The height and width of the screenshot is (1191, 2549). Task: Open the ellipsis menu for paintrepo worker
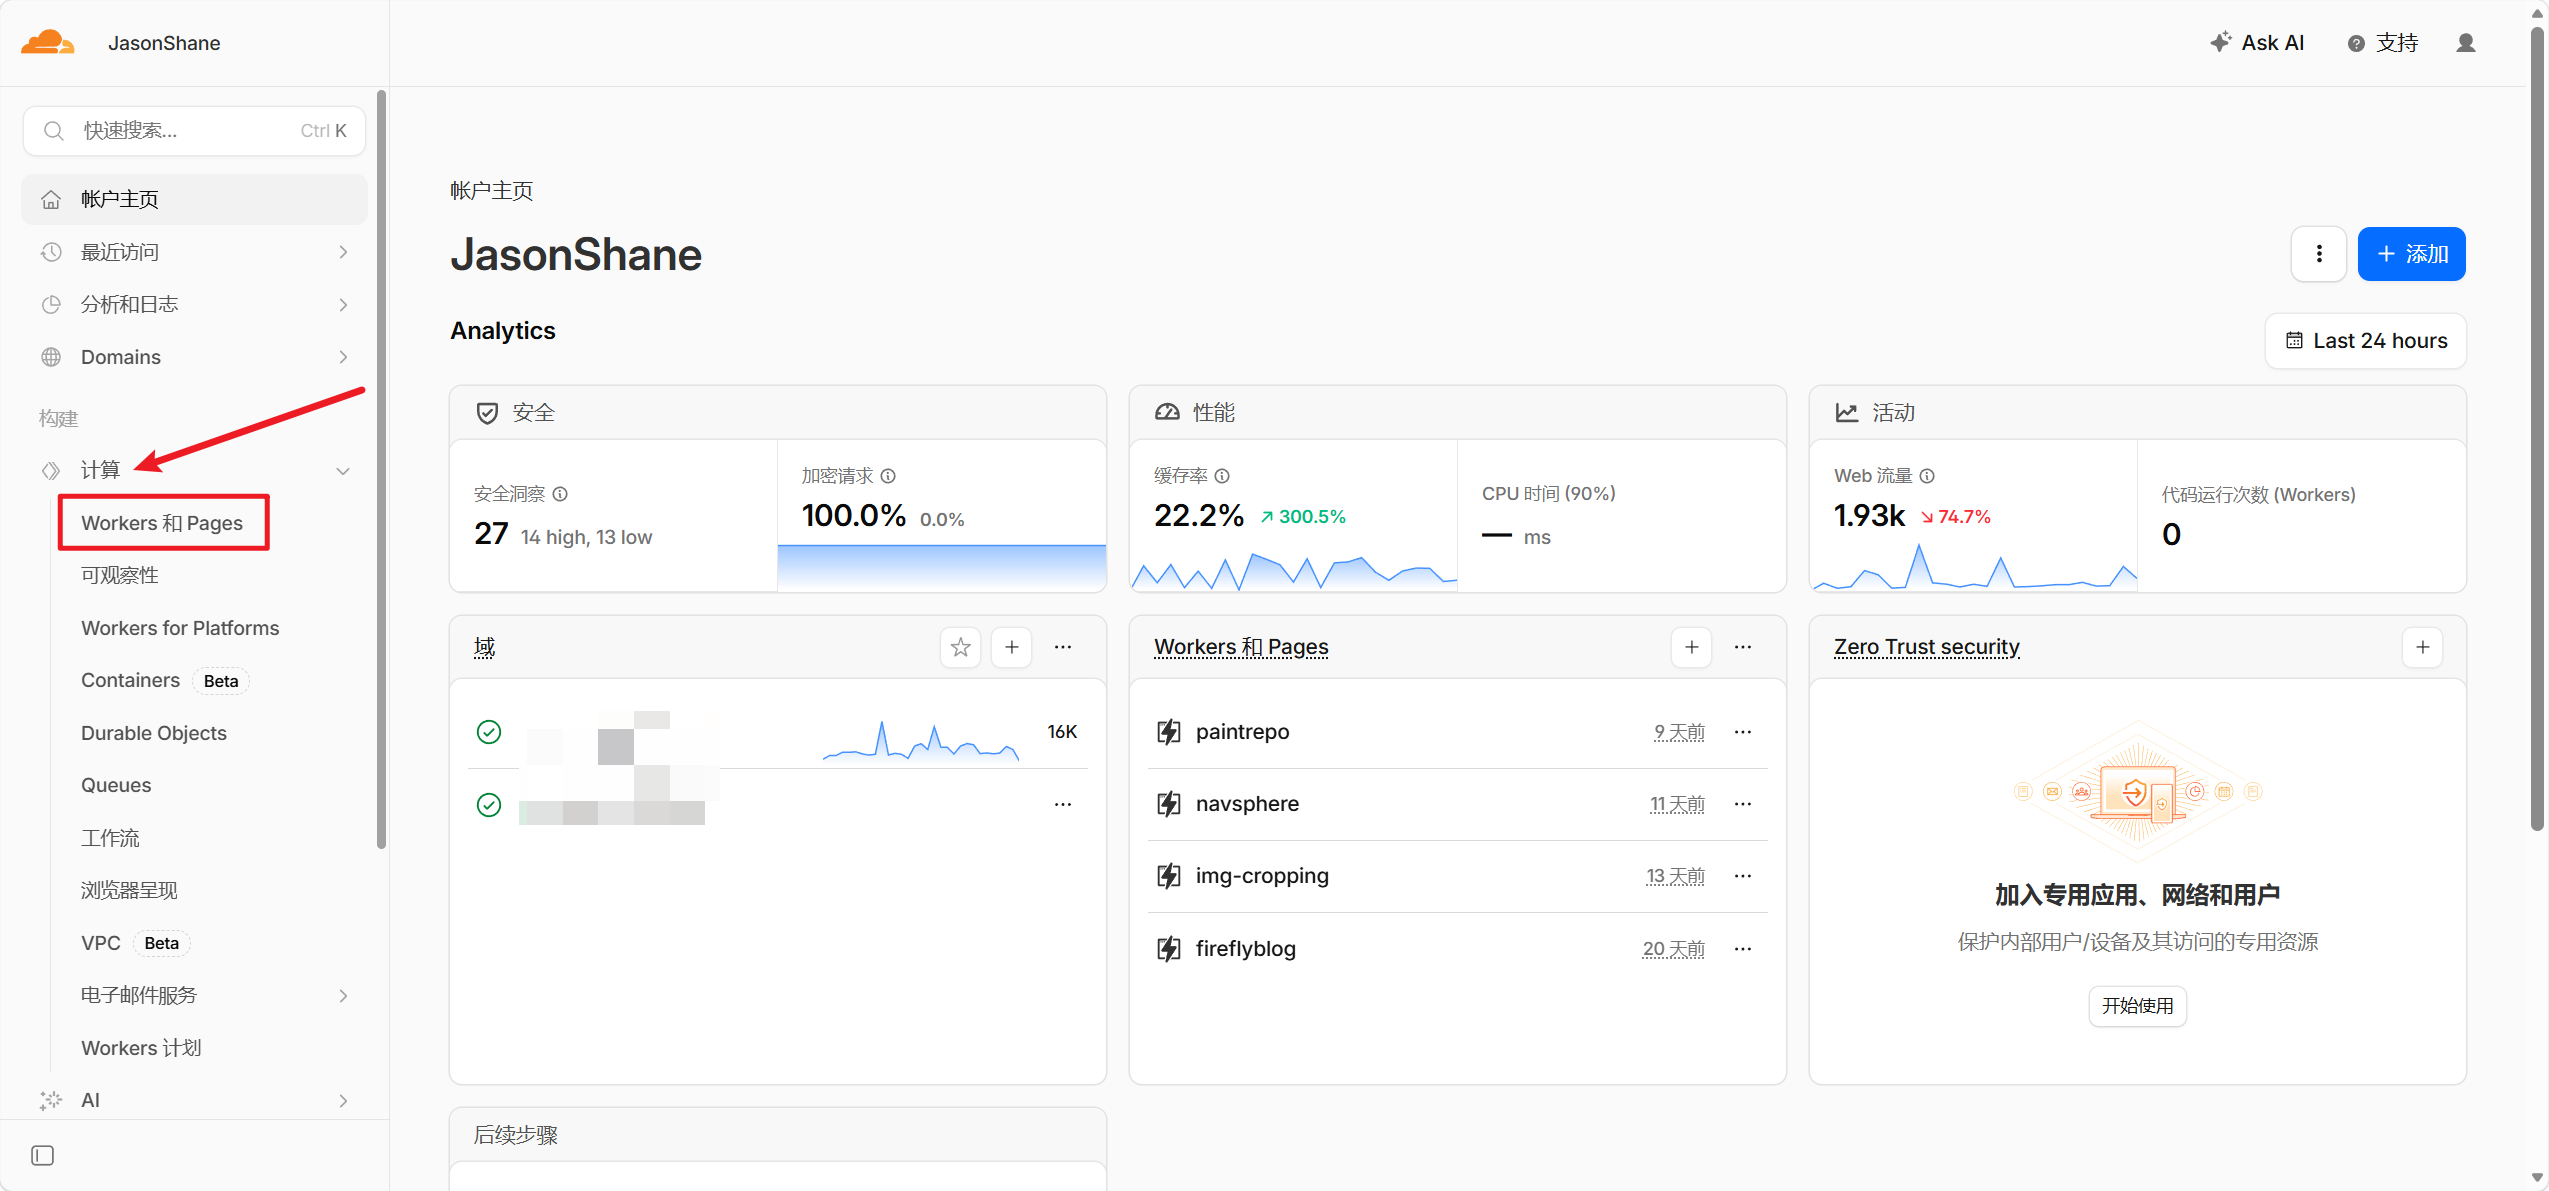click(1742, 732)
